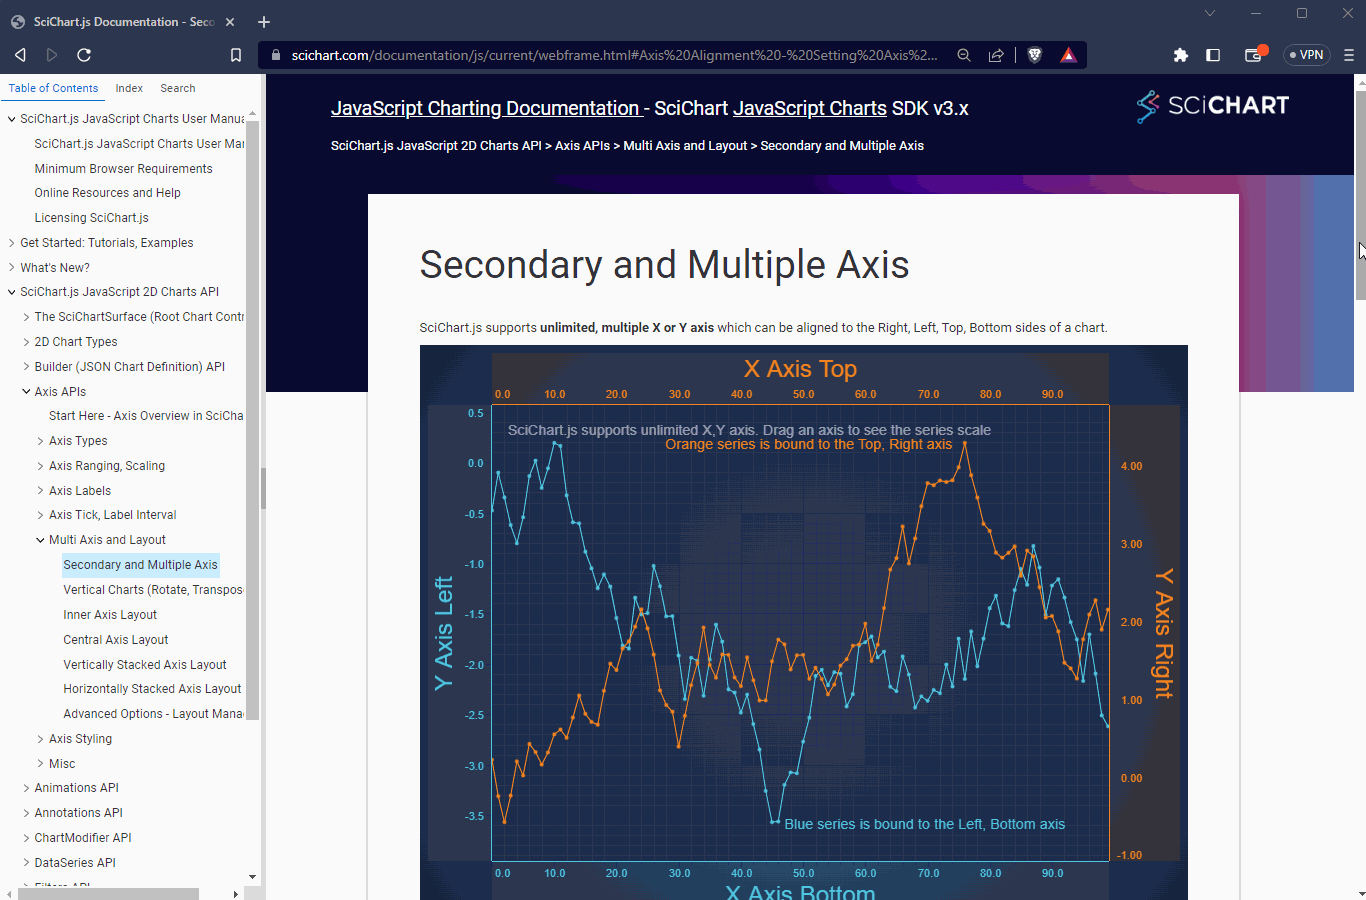Open Minimum Browser Requirements in the contents tree
The image size is (1366, 900).
124,169
